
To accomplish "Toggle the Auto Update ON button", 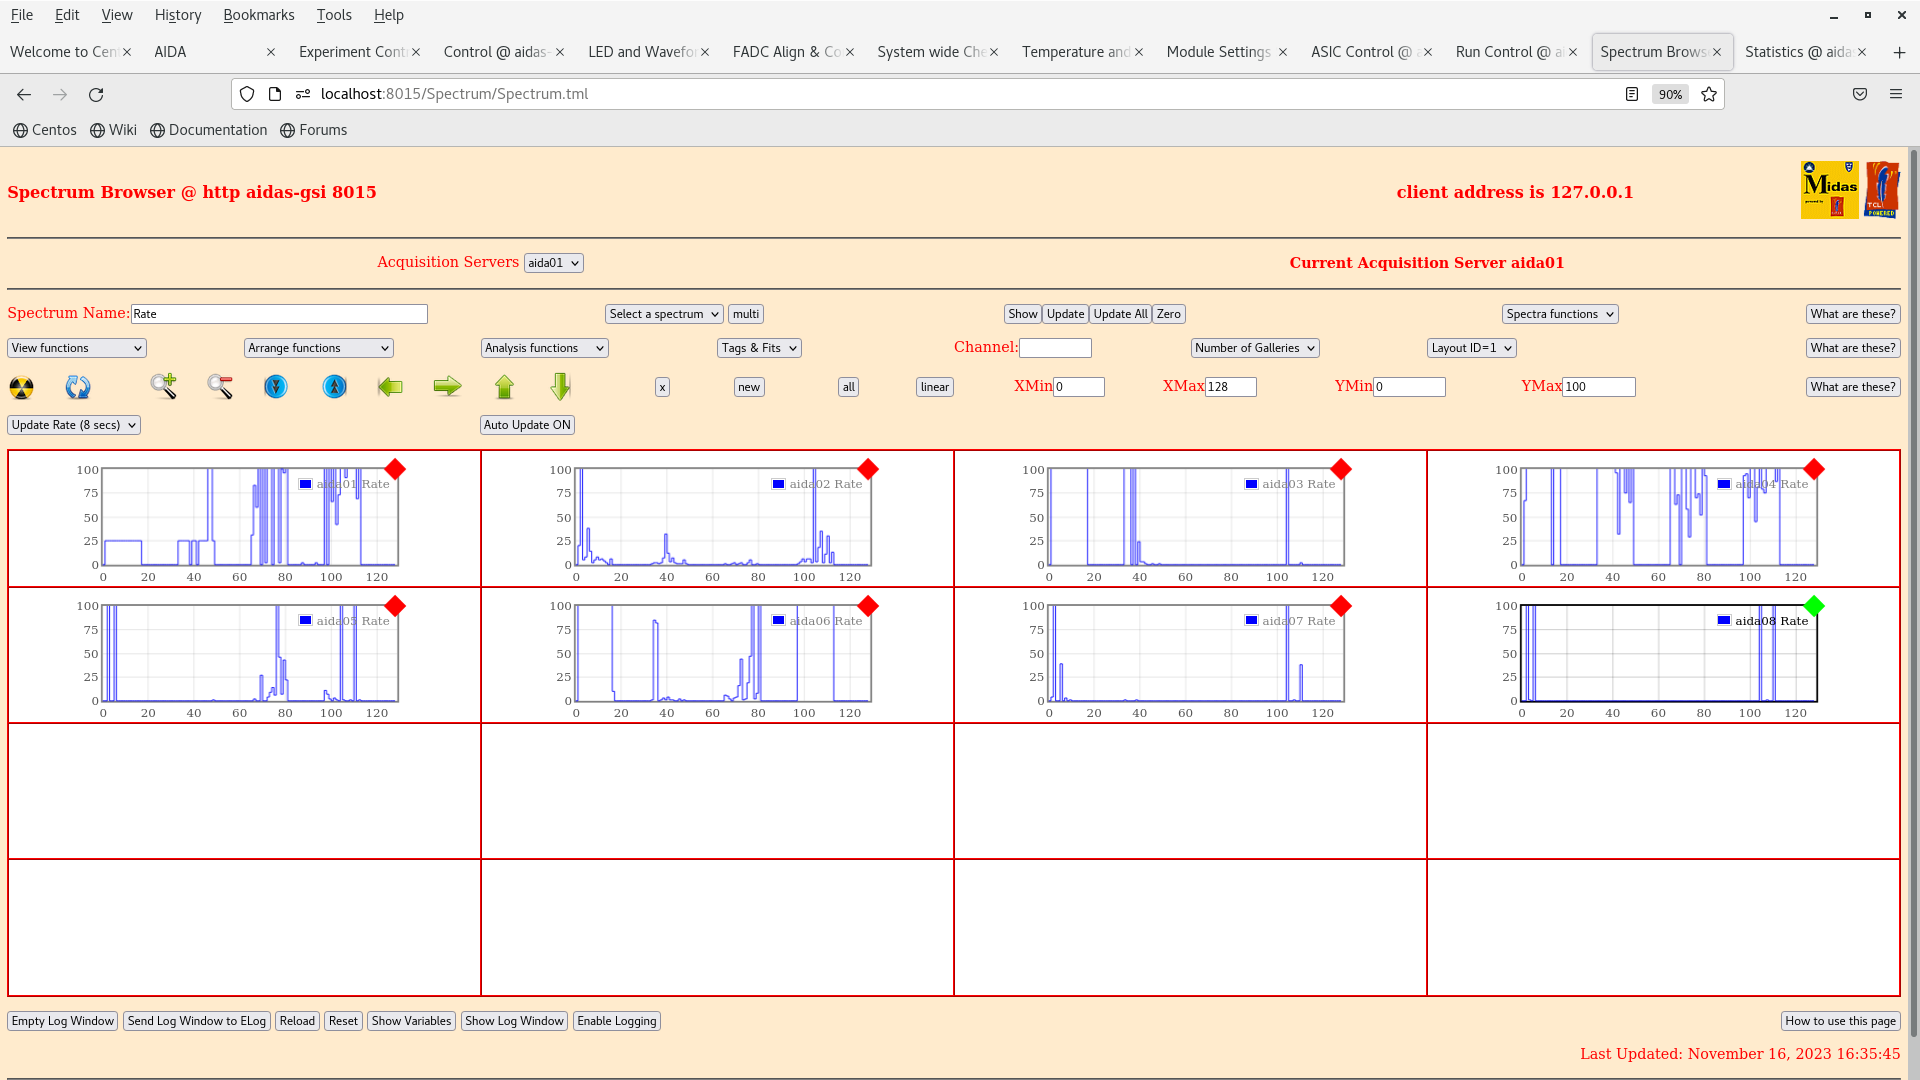I will coord(527,425).
